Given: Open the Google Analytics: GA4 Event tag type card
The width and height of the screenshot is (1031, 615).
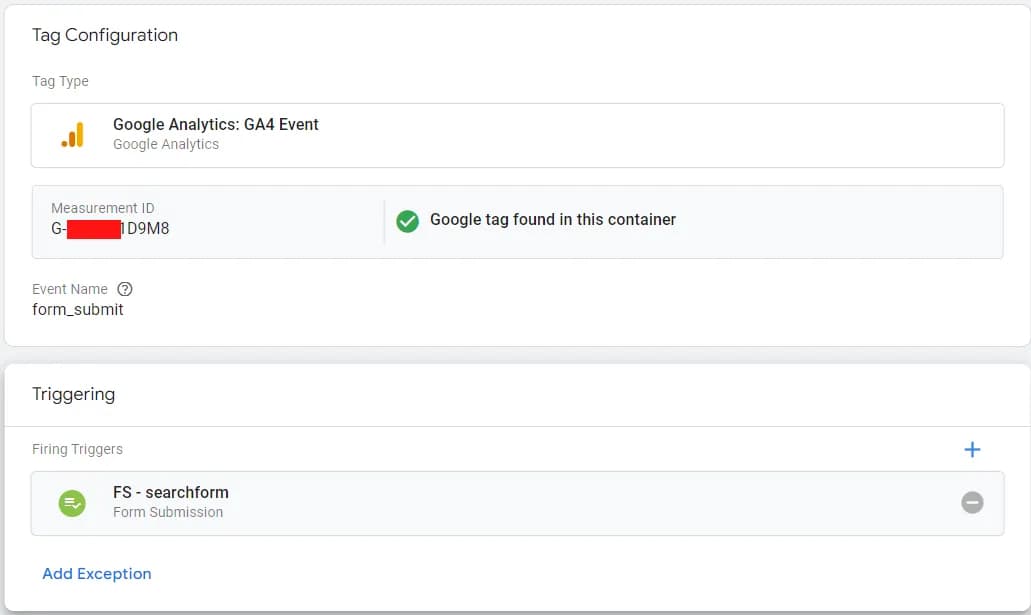Looking at the screenshot, I should click(x=520, y=134).
